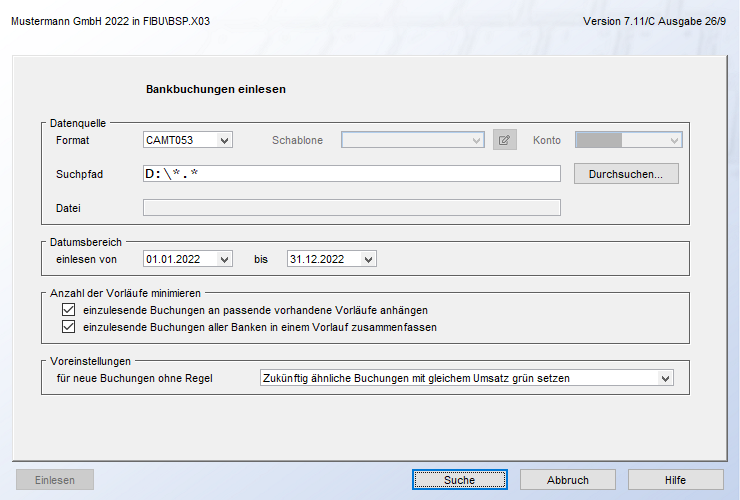Open the Format dropdown showing CAMT053
The image size is (740, 500).
[224, 140]
